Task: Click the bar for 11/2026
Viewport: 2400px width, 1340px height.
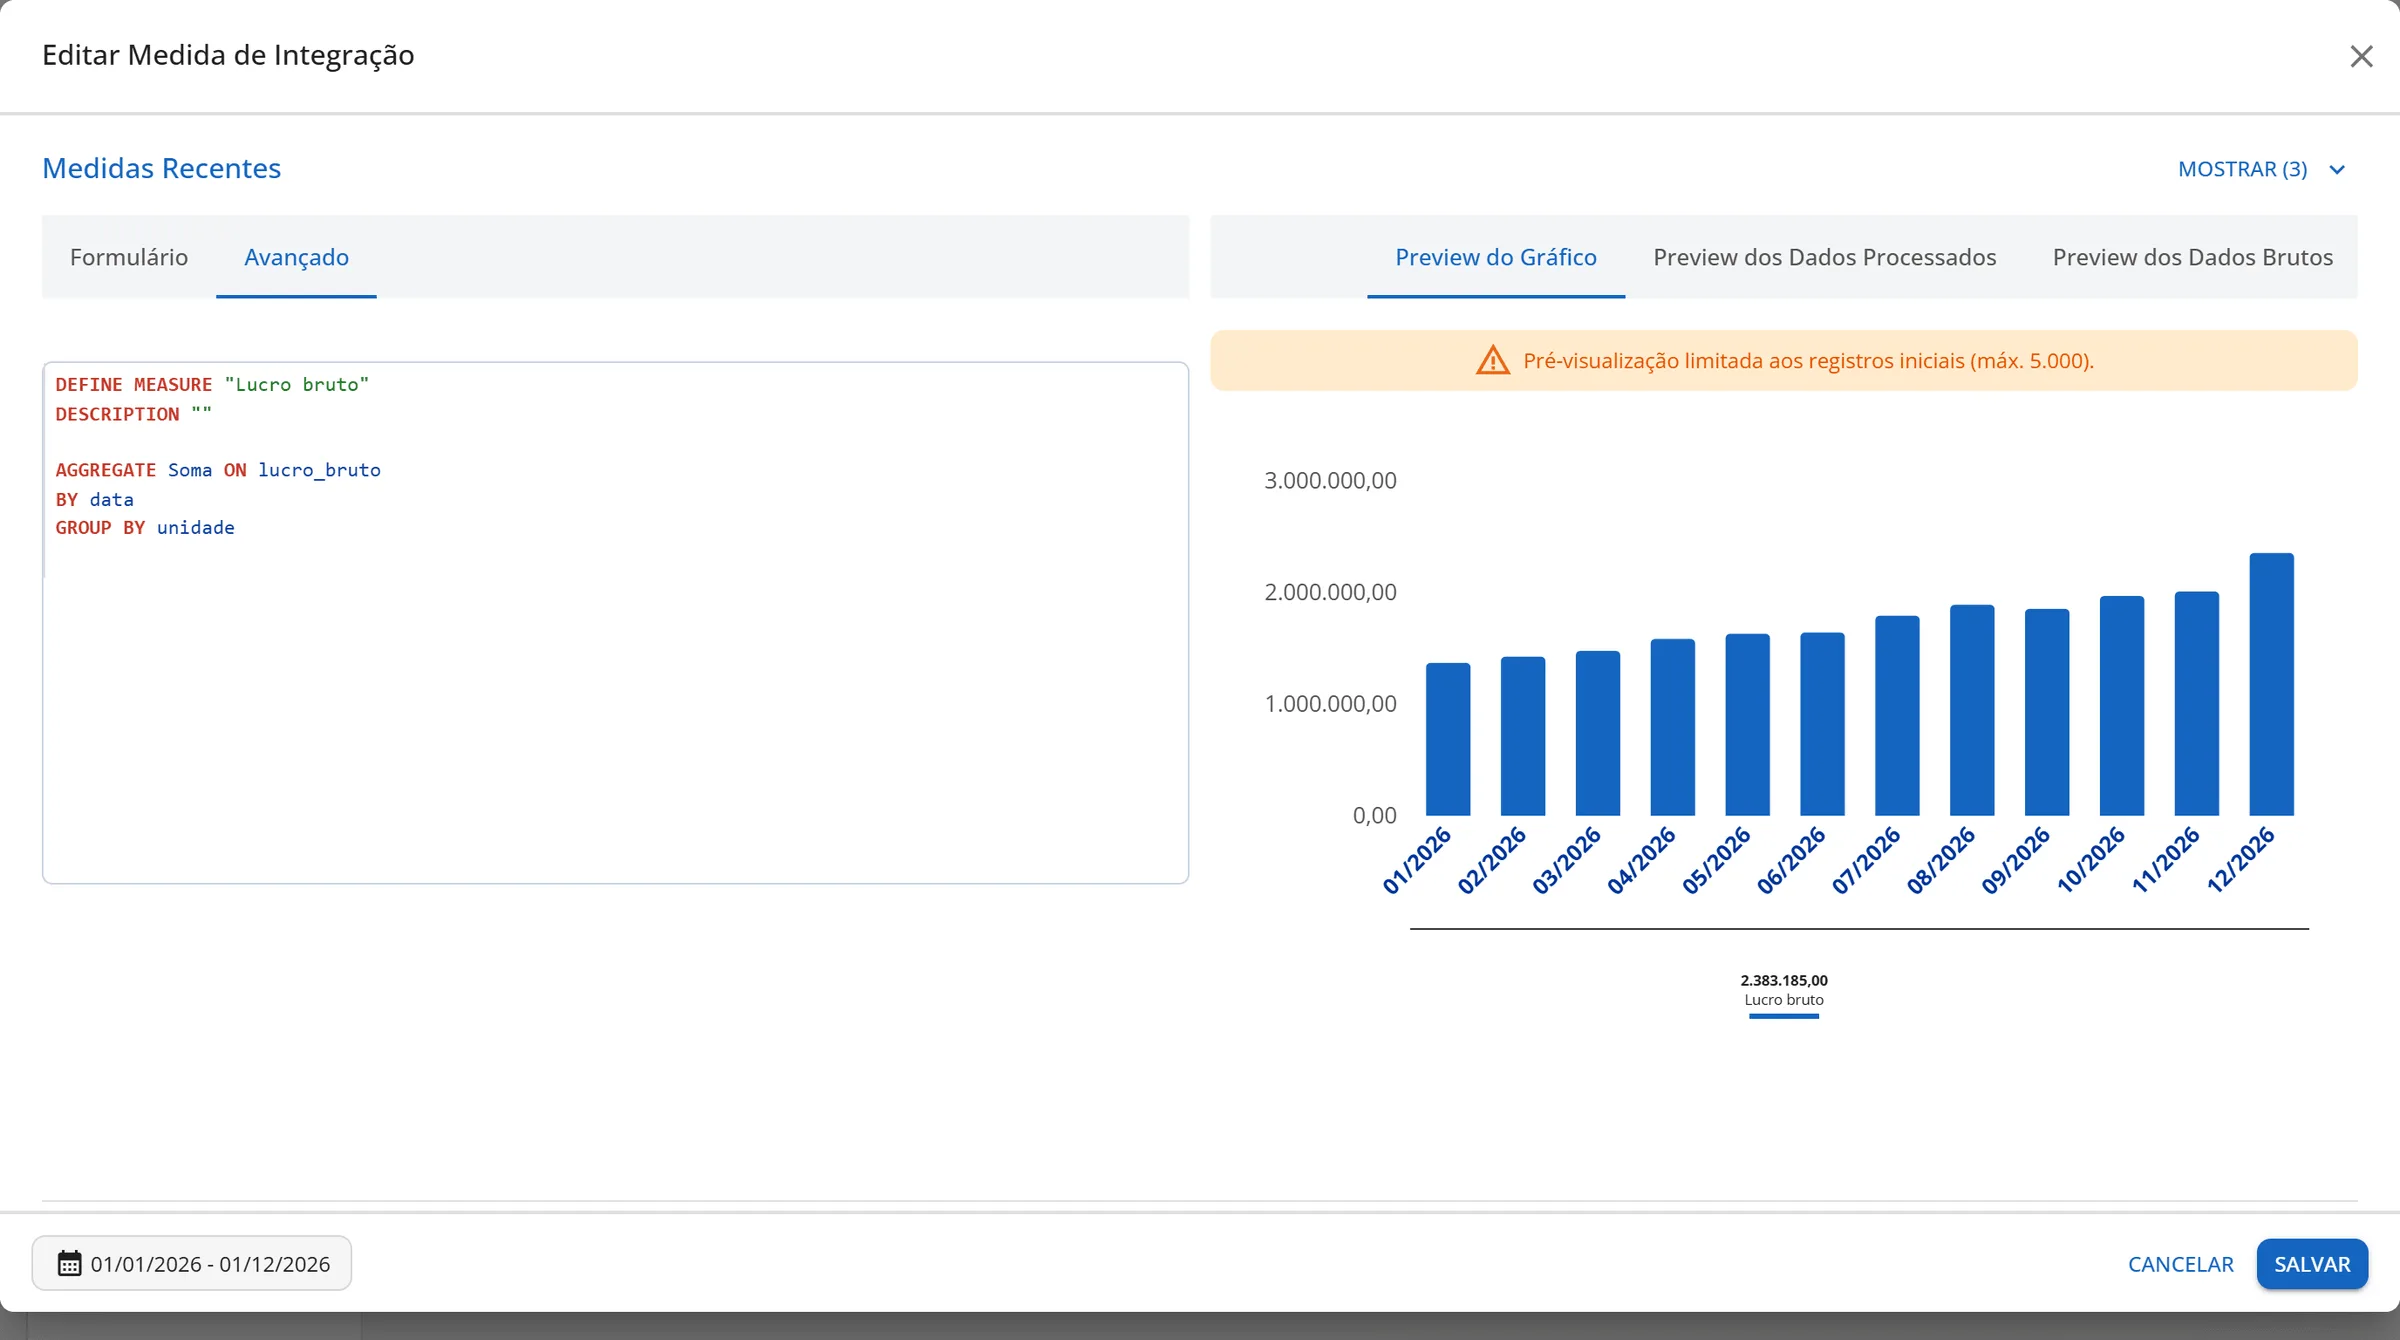Action: 2197,704
